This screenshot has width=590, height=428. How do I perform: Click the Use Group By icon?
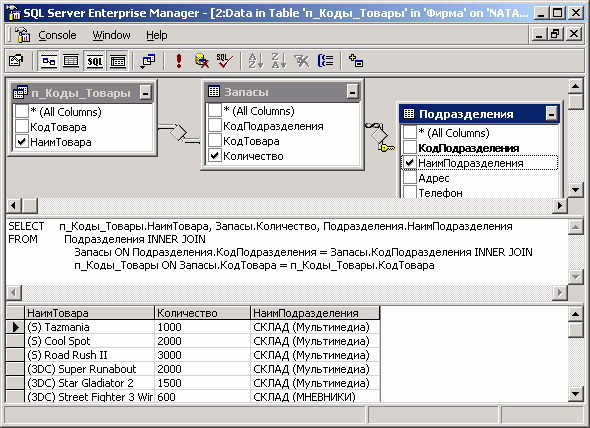point(325,61)
